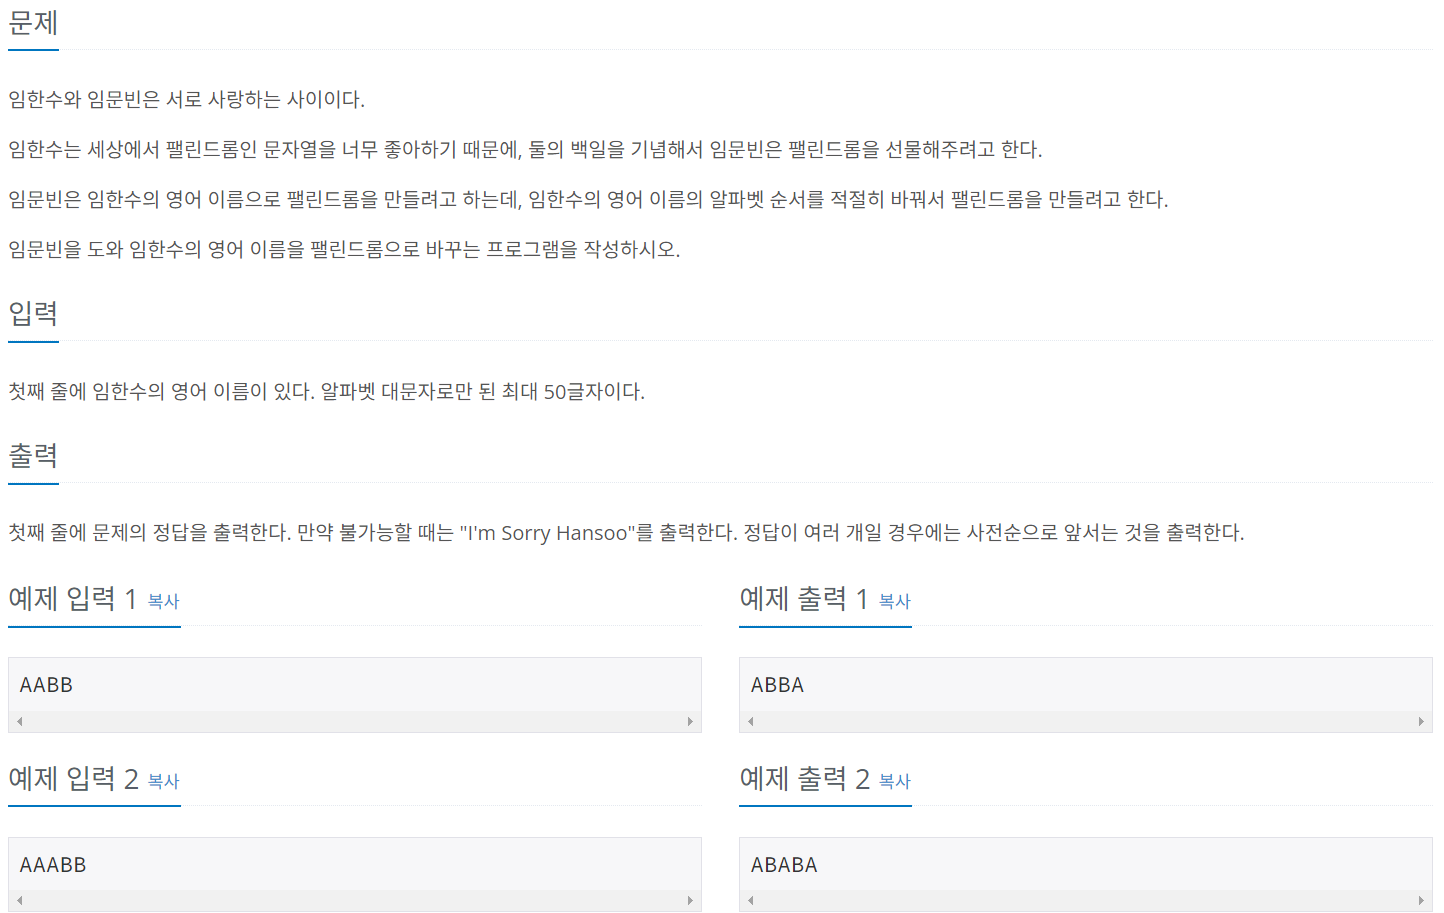Click the 문제 section heading
Image resolution: width=1444 pixels, height=913 pixels.
coord(32,23)
